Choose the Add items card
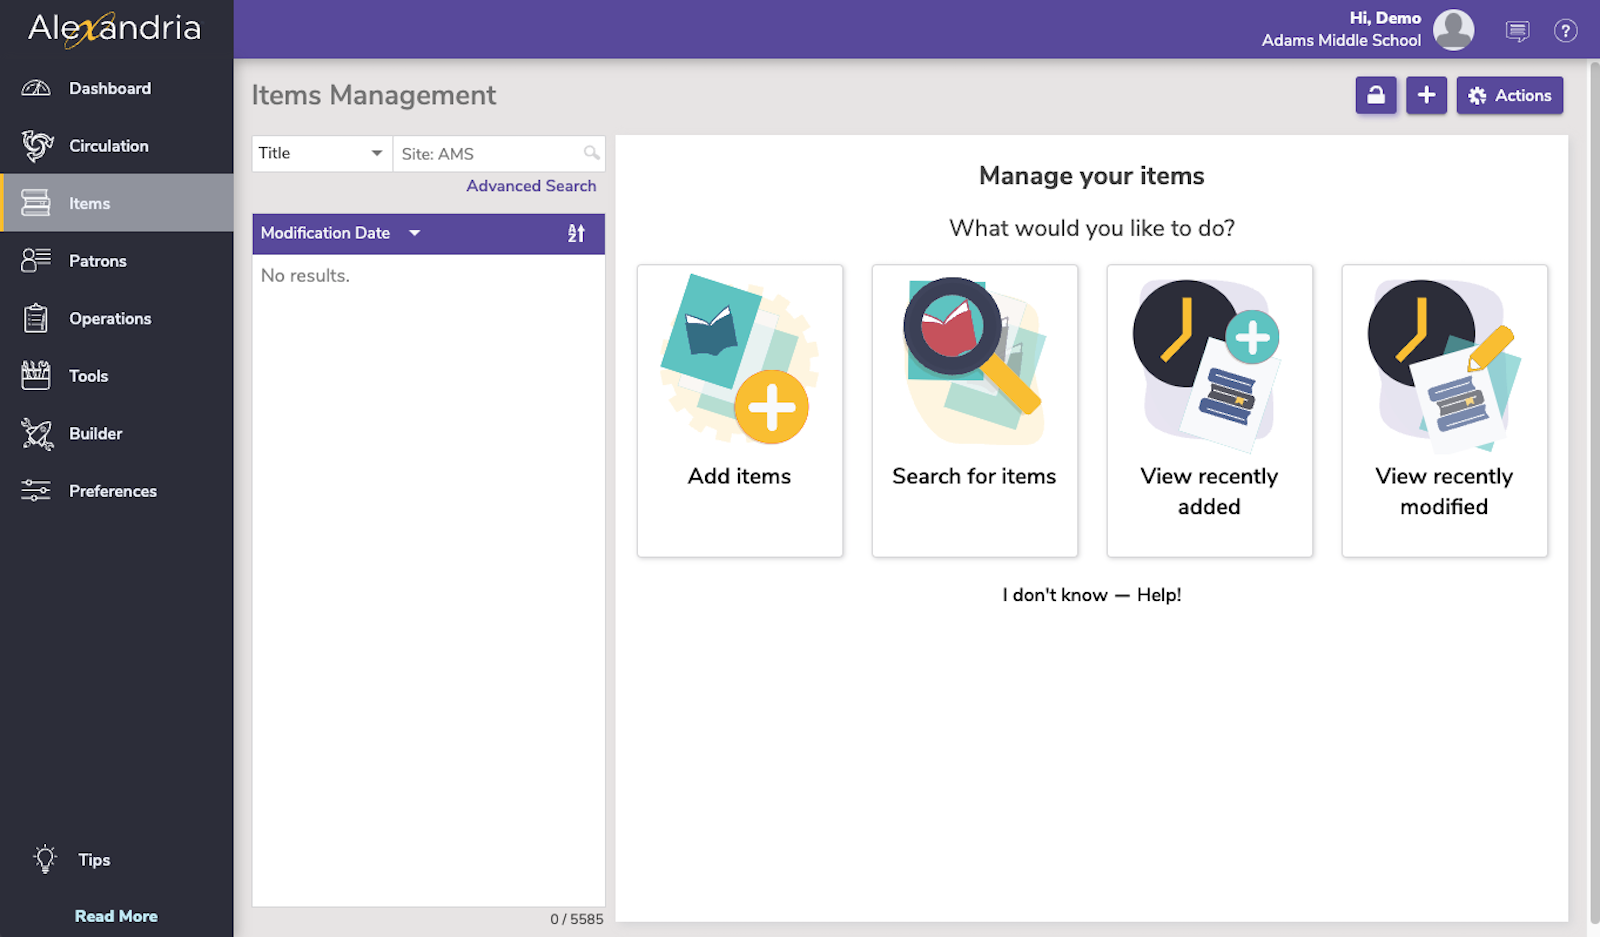Viewport: 1600px width, 937px height. click(x=740, y=410)
